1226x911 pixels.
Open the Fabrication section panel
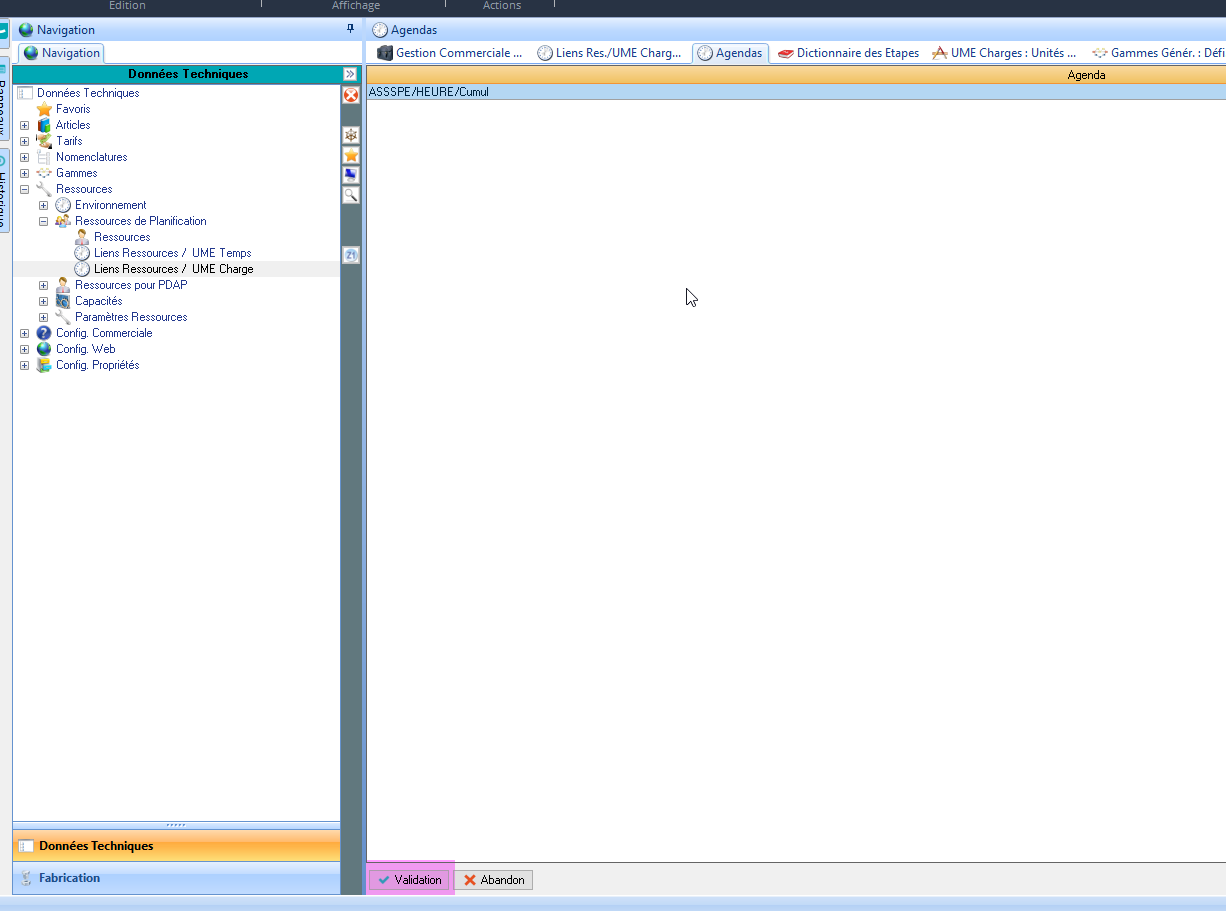point(70,878)
